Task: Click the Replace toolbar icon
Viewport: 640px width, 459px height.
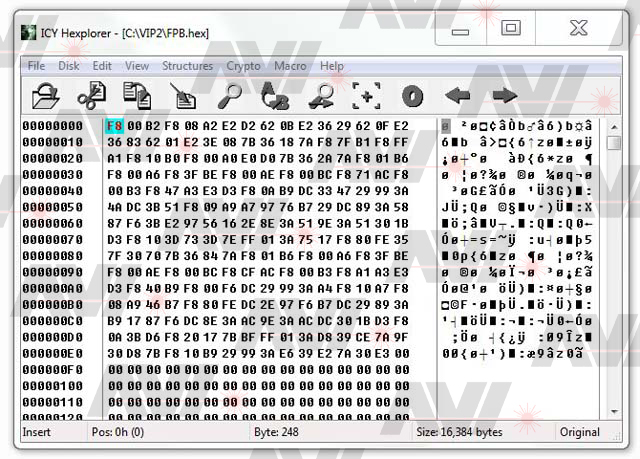Action: coord(274,95)
